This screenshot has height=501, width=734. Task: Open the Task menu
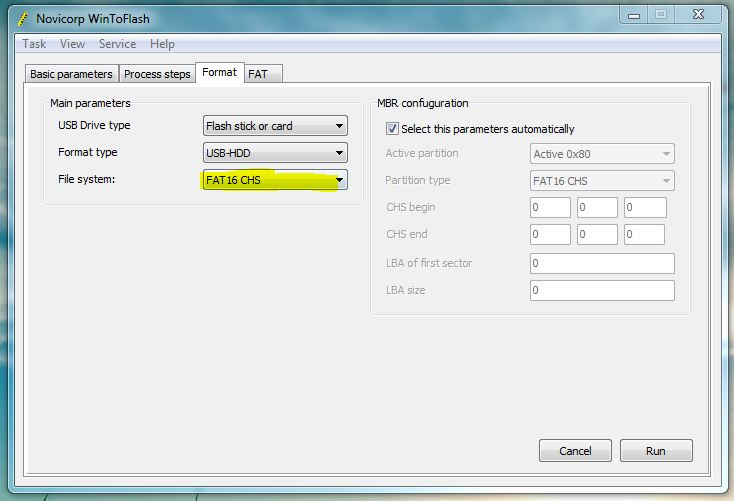pos(34,44)
